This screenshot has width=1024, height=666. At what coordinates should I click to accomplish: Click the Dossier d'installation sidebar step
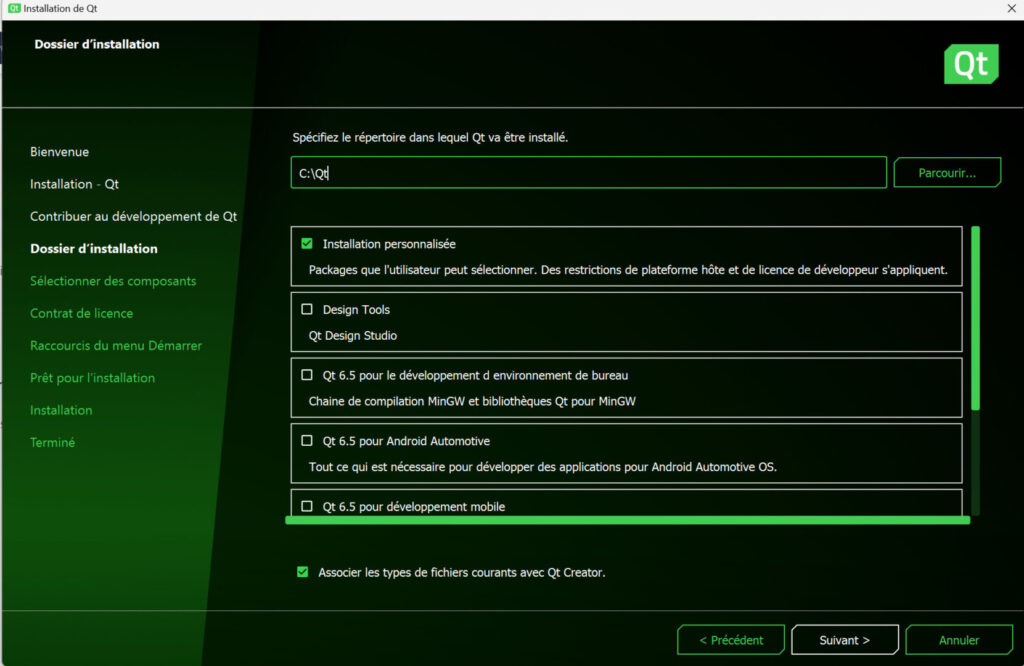point(93,249)
